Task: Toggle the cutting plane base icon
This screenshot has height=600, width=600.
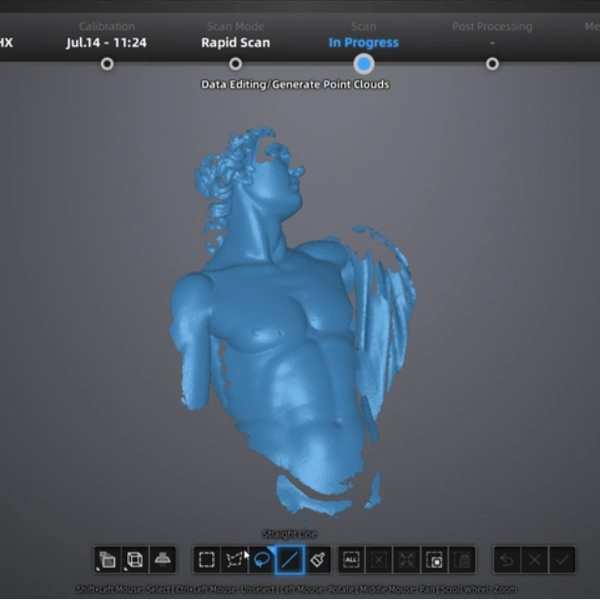Action: [163, 560]
